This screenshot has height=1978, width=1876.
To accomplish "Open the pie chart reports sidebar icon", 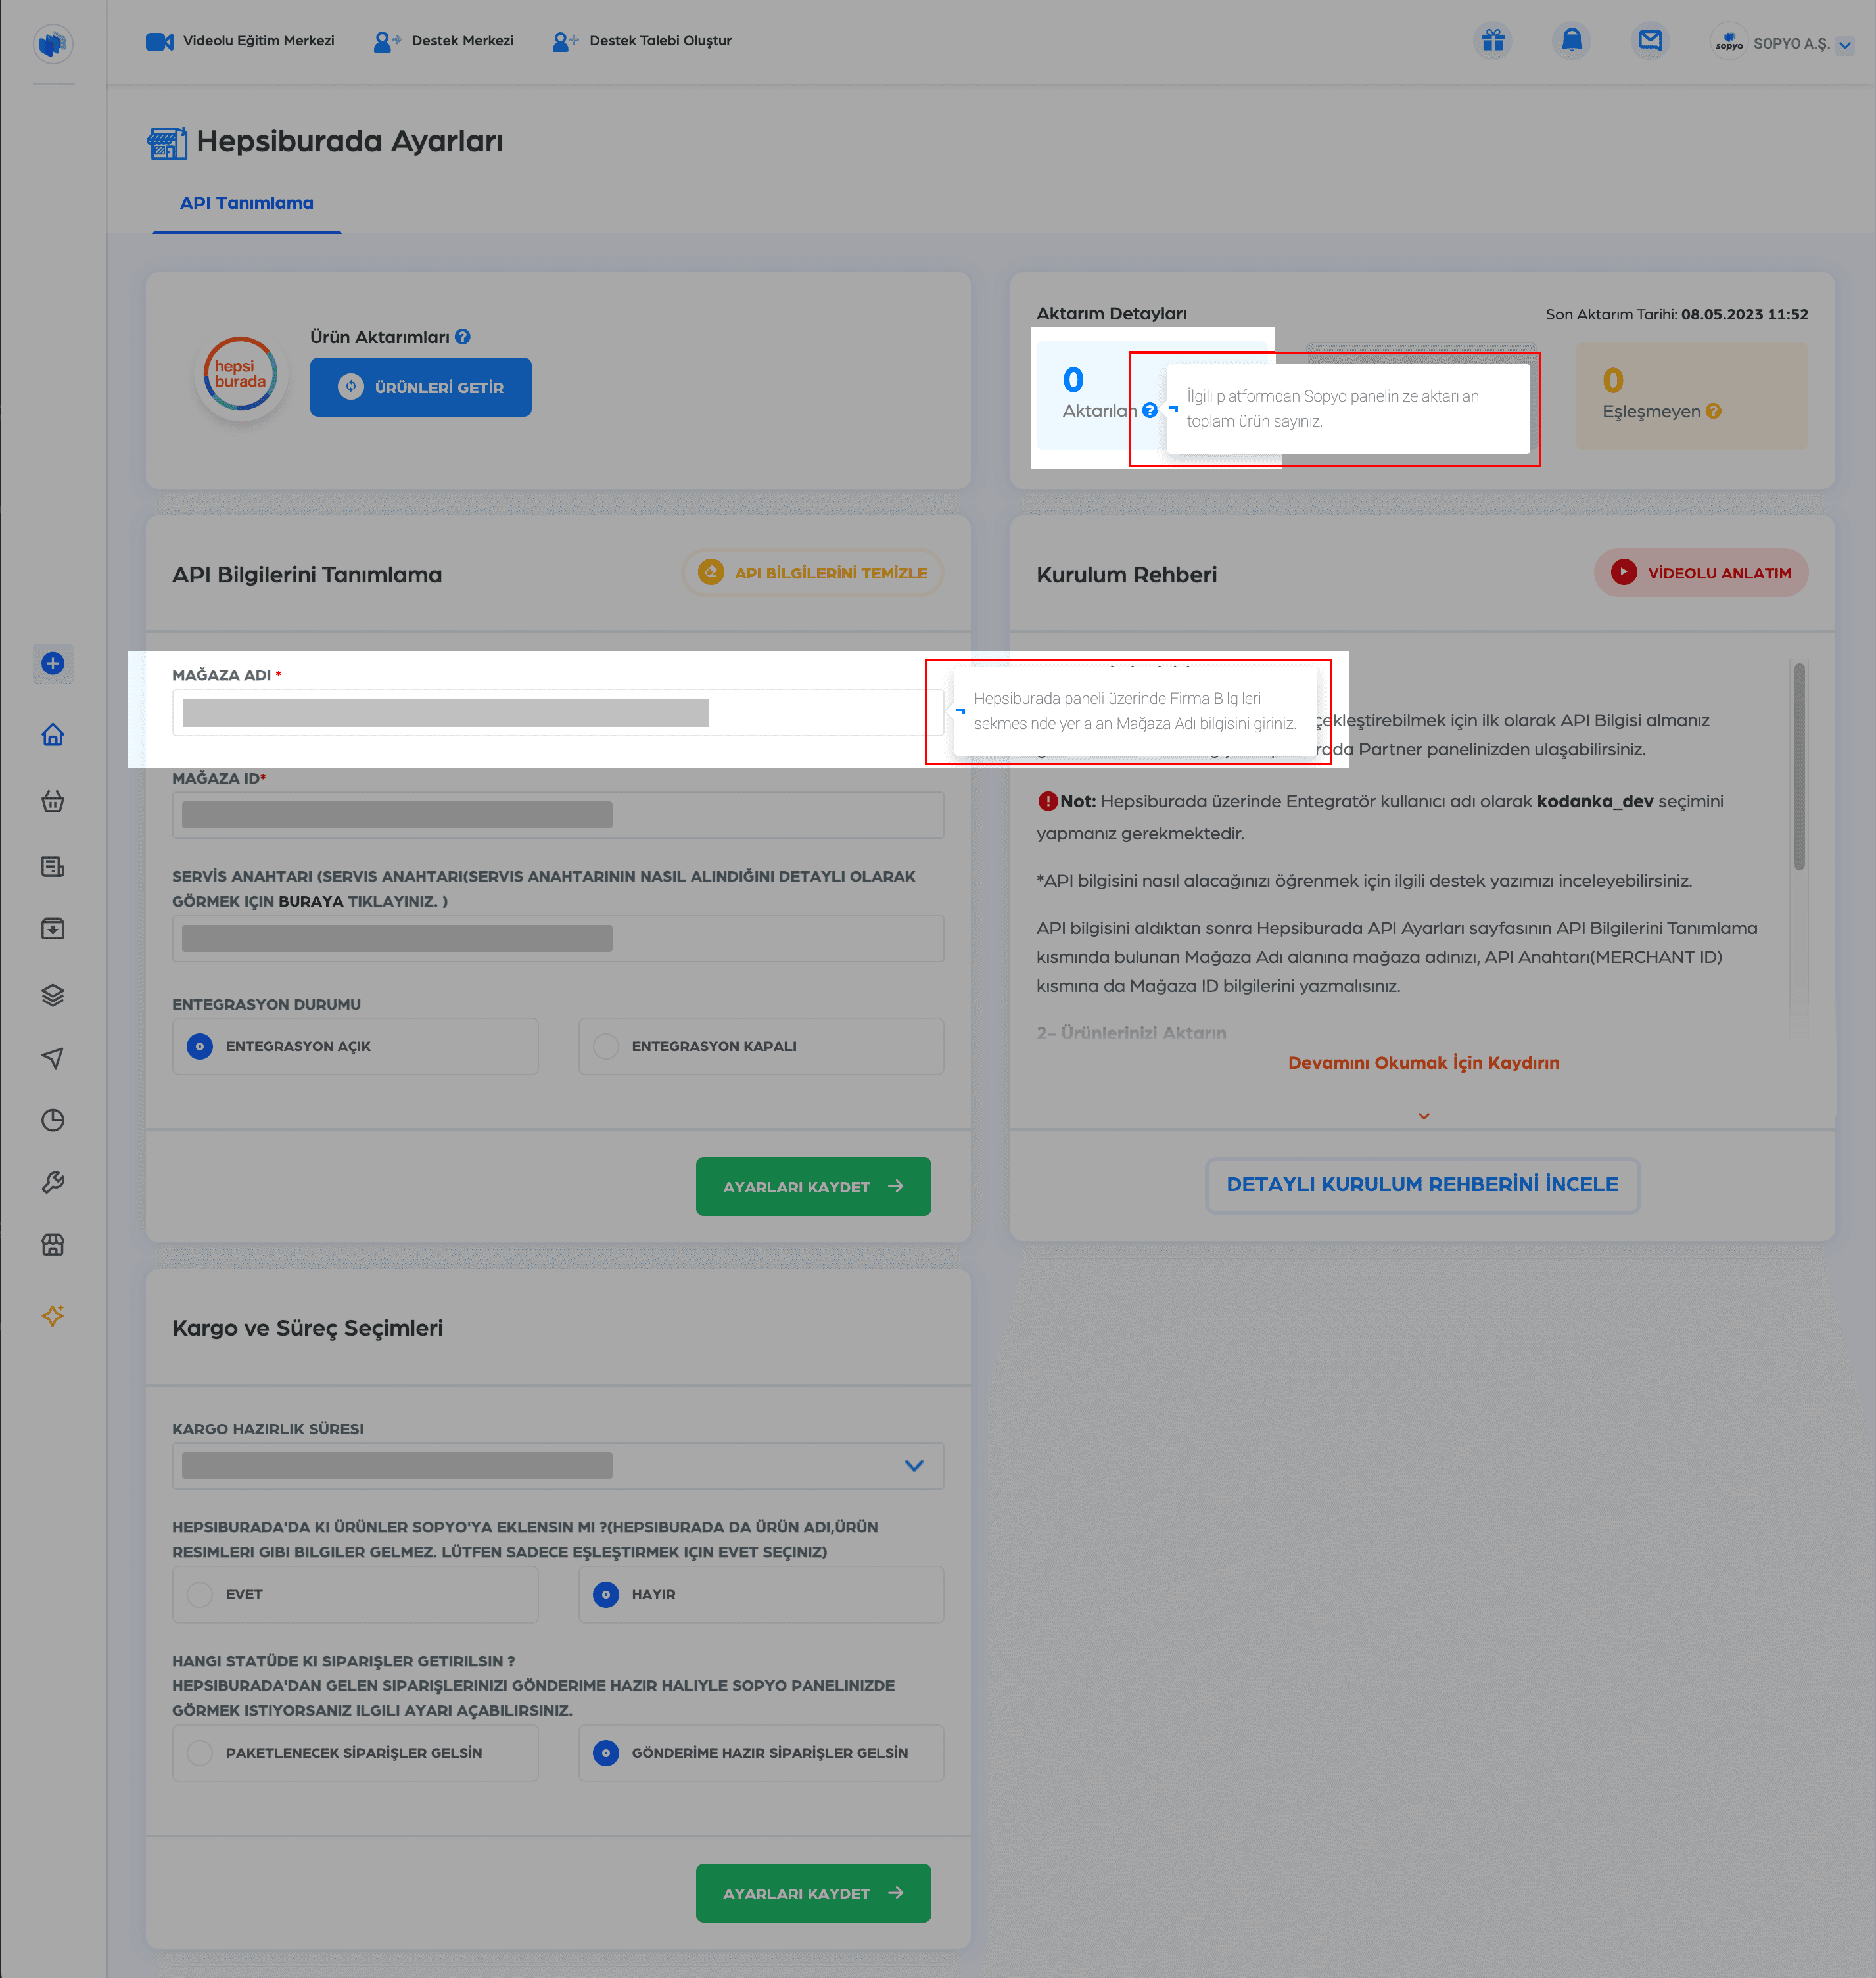I will click(x=53, y=1120).
